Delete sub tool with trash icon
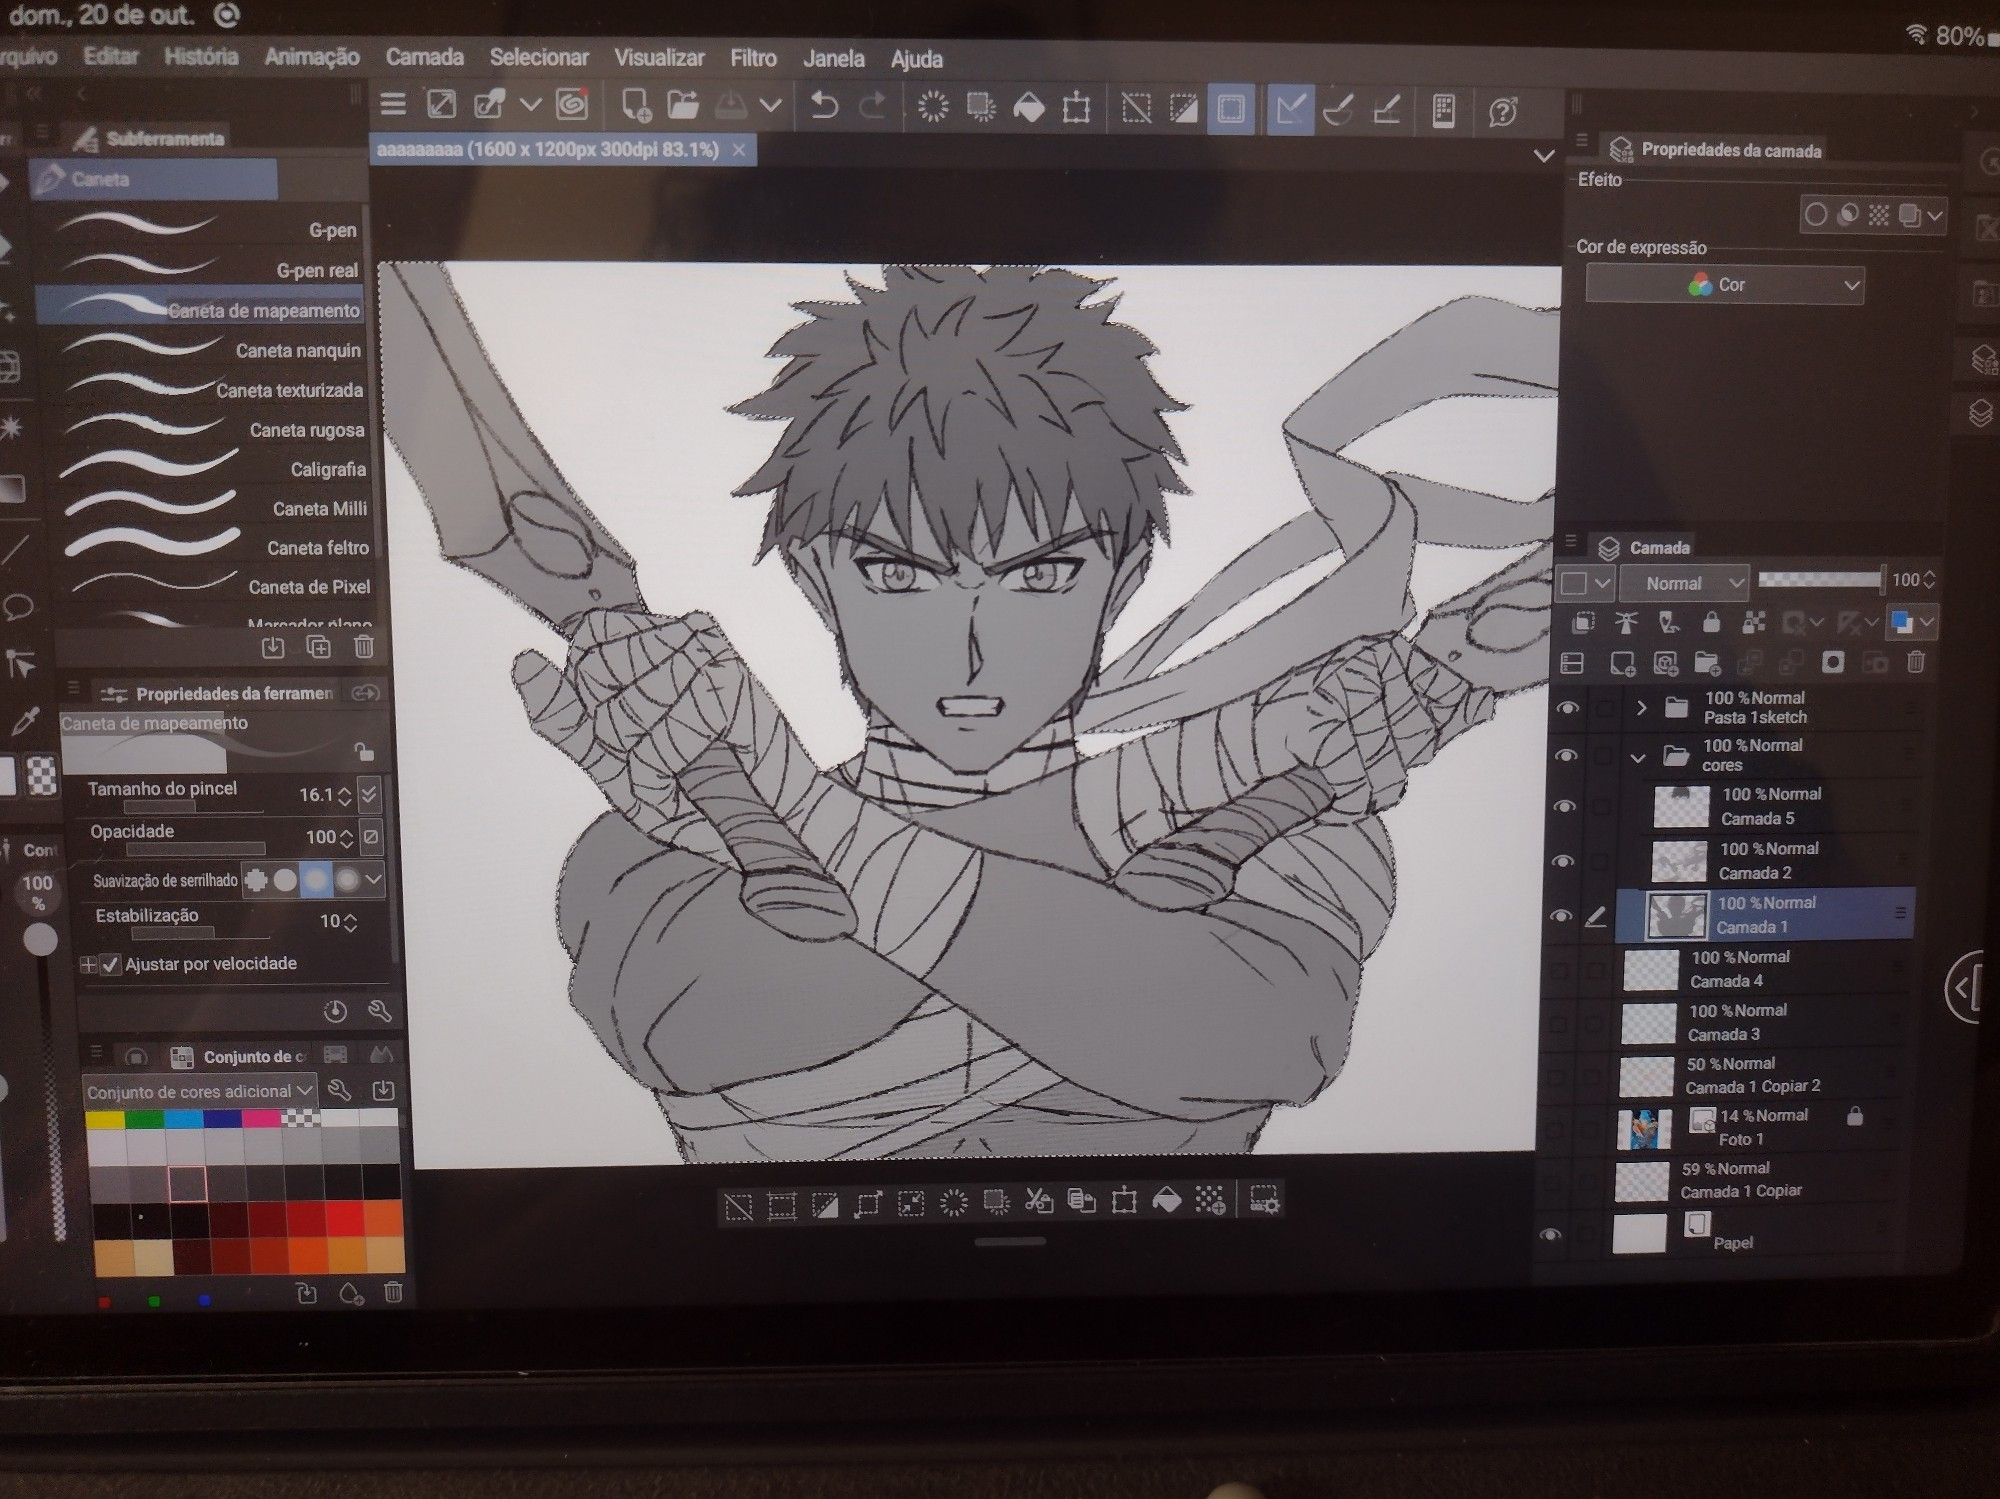Image resolution: width=2000 pixels, height=1499 pixels. (364, 647)
